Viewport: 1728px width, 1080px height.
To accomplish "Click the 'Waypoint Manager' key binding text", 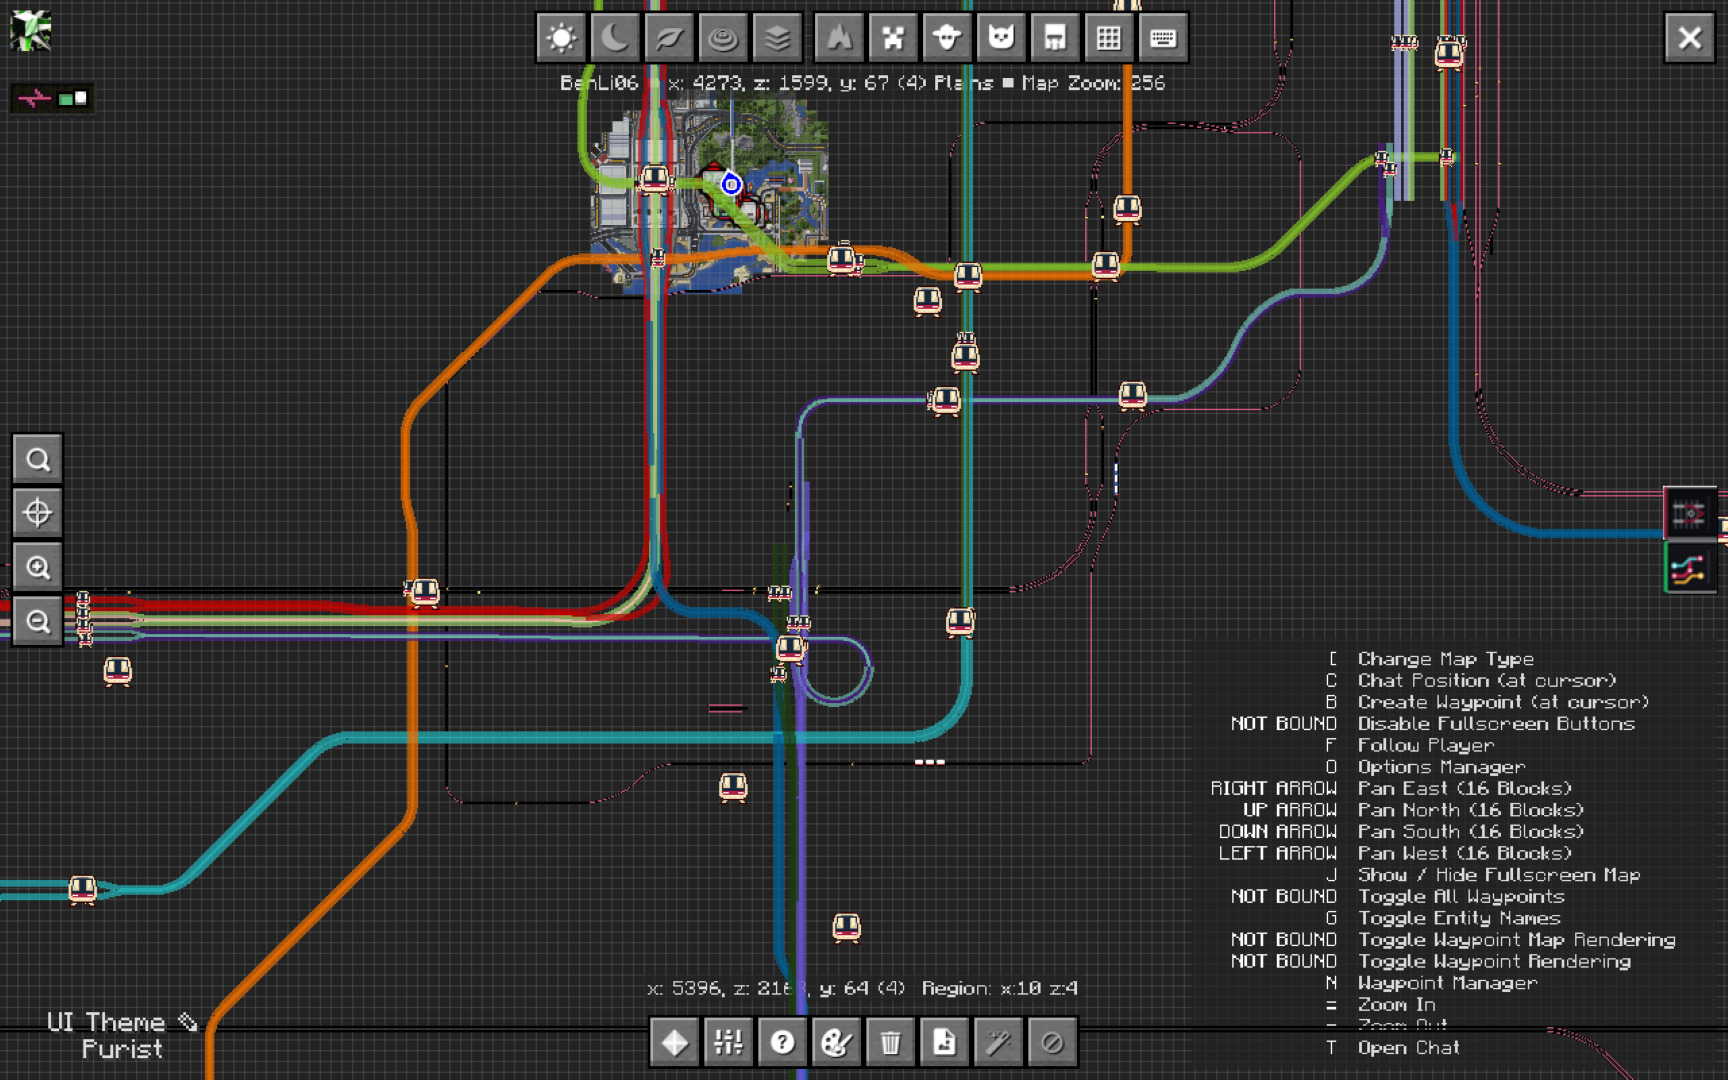I will 1447,983.
